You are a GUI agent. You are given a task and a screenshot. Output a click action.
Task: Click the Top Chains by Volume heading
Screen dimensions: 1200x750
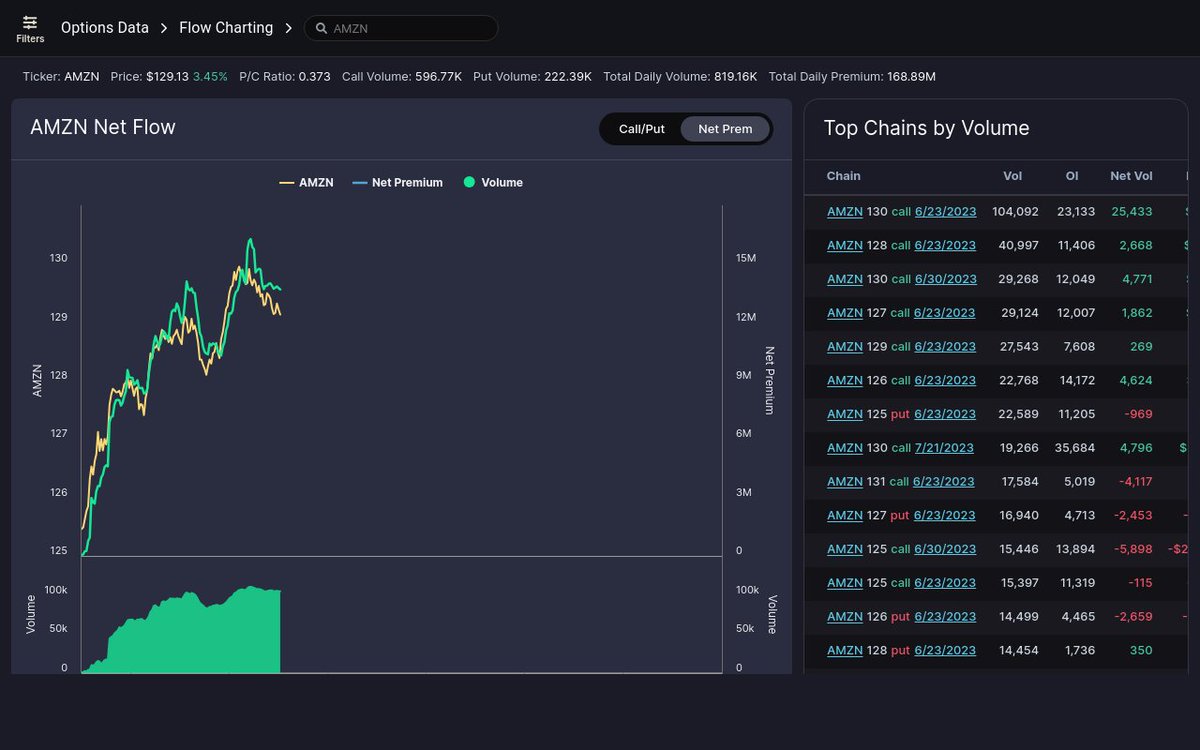[926, 128]
